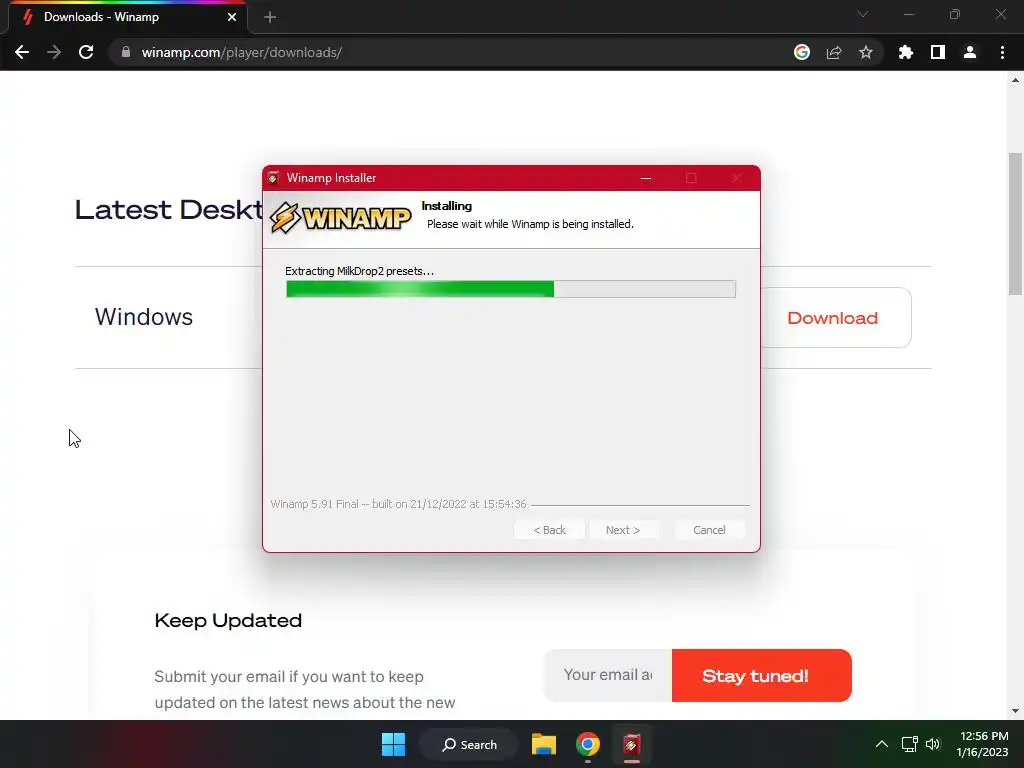Select the Downloads - Winamp tab
This screenshot has height=768, width=1024.
tap(127, 17)
